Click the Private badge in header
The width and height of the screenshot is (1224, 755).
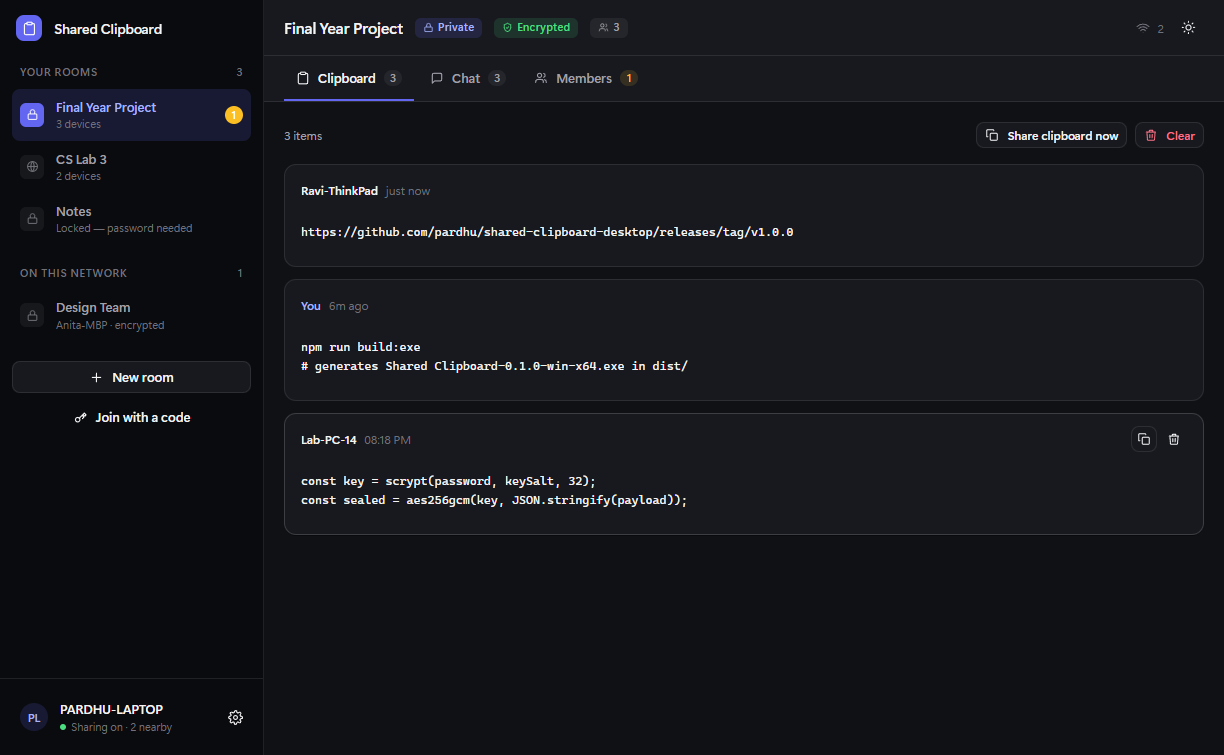coord(448,28)
